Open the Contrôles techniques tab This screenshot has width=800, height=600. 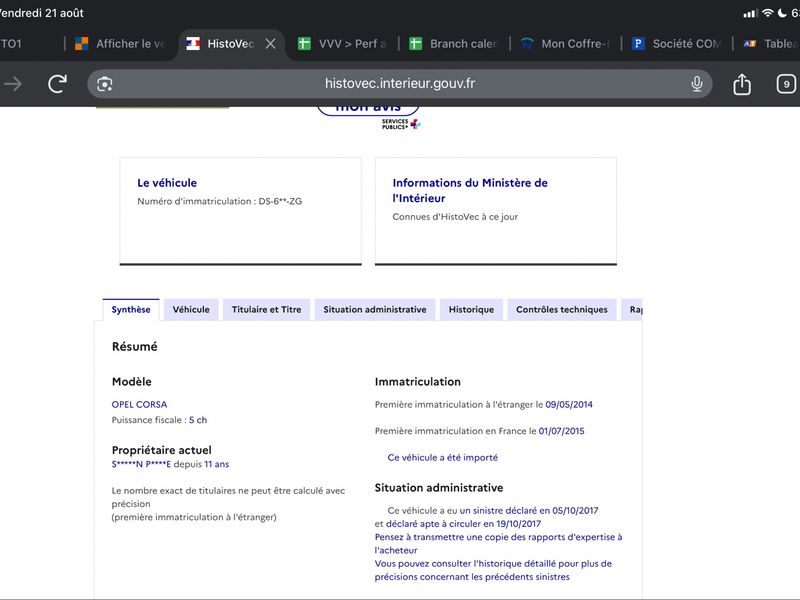(562, 310)
